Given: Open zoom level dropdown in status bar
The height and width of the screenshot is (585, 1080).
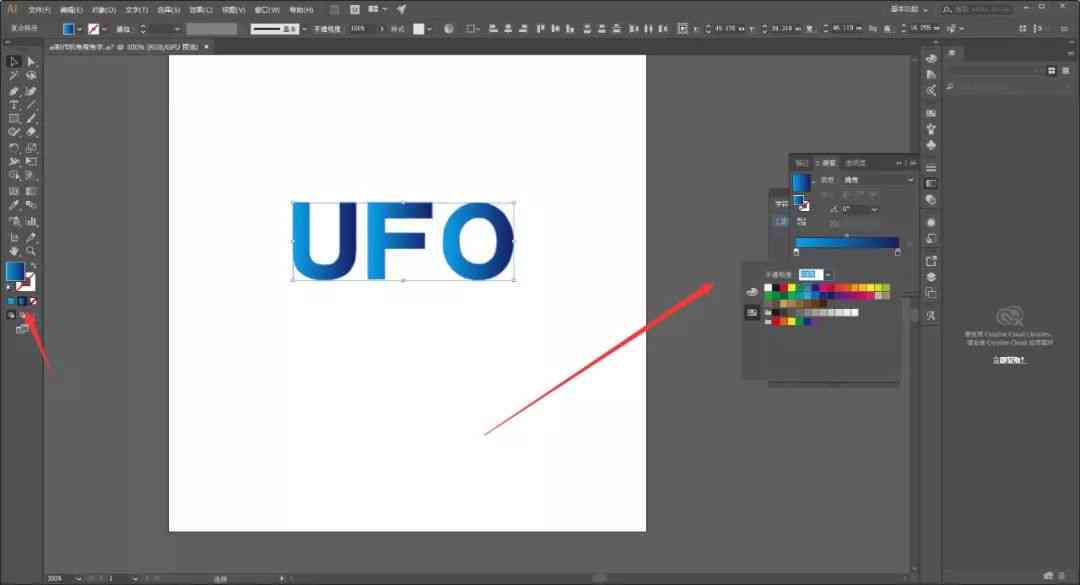Looking at the screenshot, I should 78,579.
